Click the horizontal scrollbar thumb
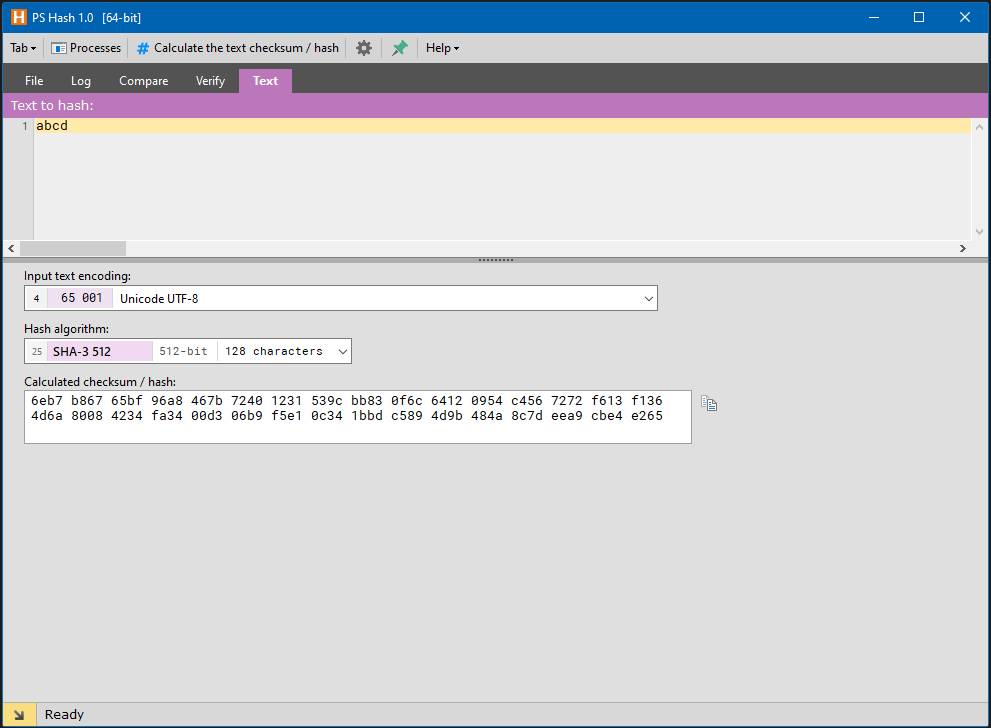 coord(73,248)
